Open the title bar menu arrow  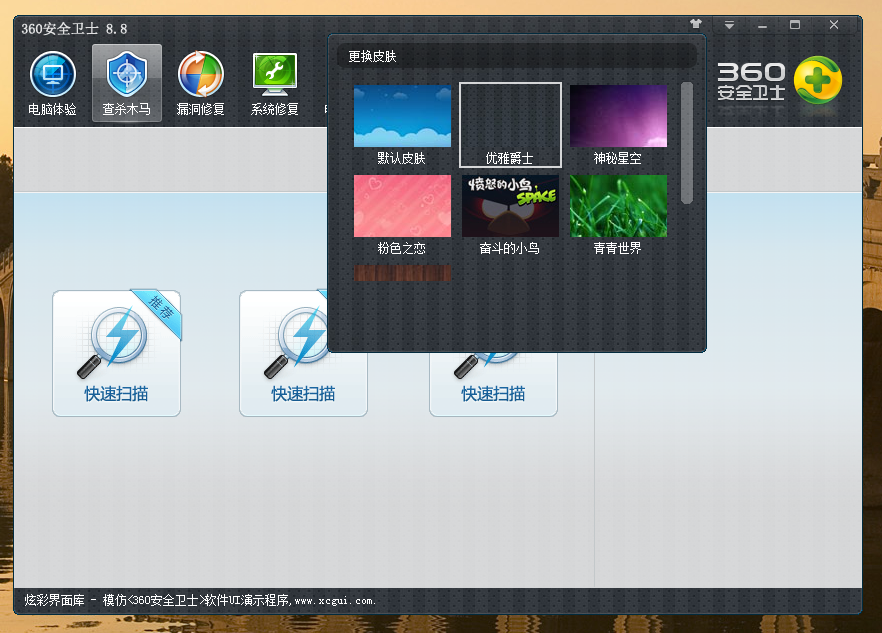(729, 25)
